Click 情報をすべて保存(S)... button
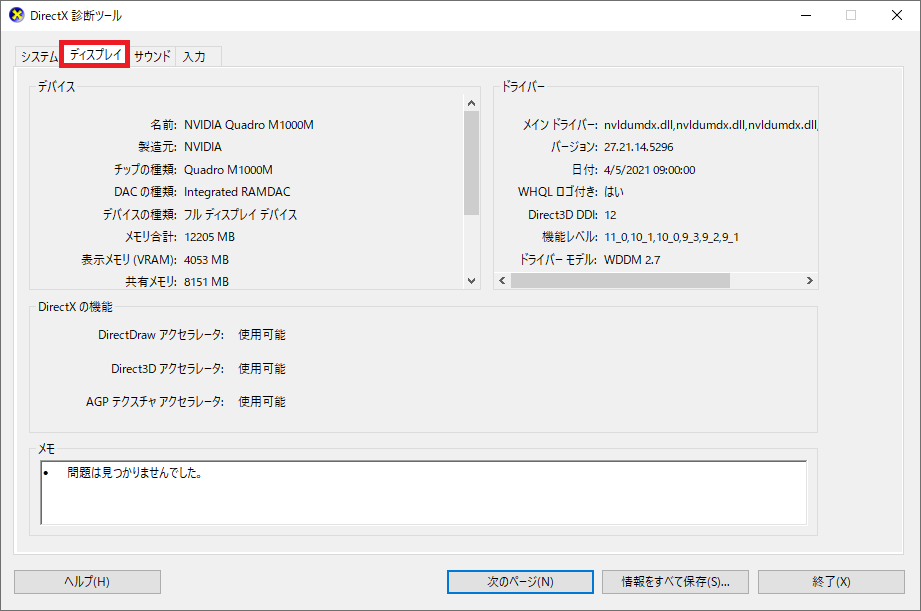 pyautogui.click(x=674, y=582)
